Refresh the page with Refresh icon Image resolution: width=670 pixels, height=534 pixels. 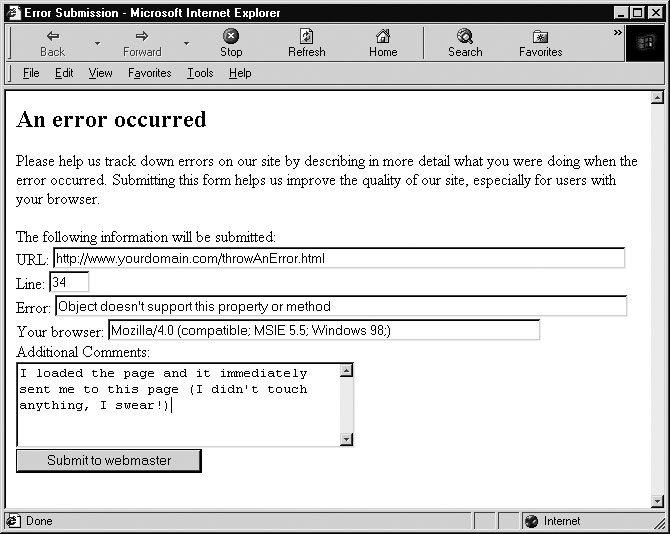pos(306,36)
